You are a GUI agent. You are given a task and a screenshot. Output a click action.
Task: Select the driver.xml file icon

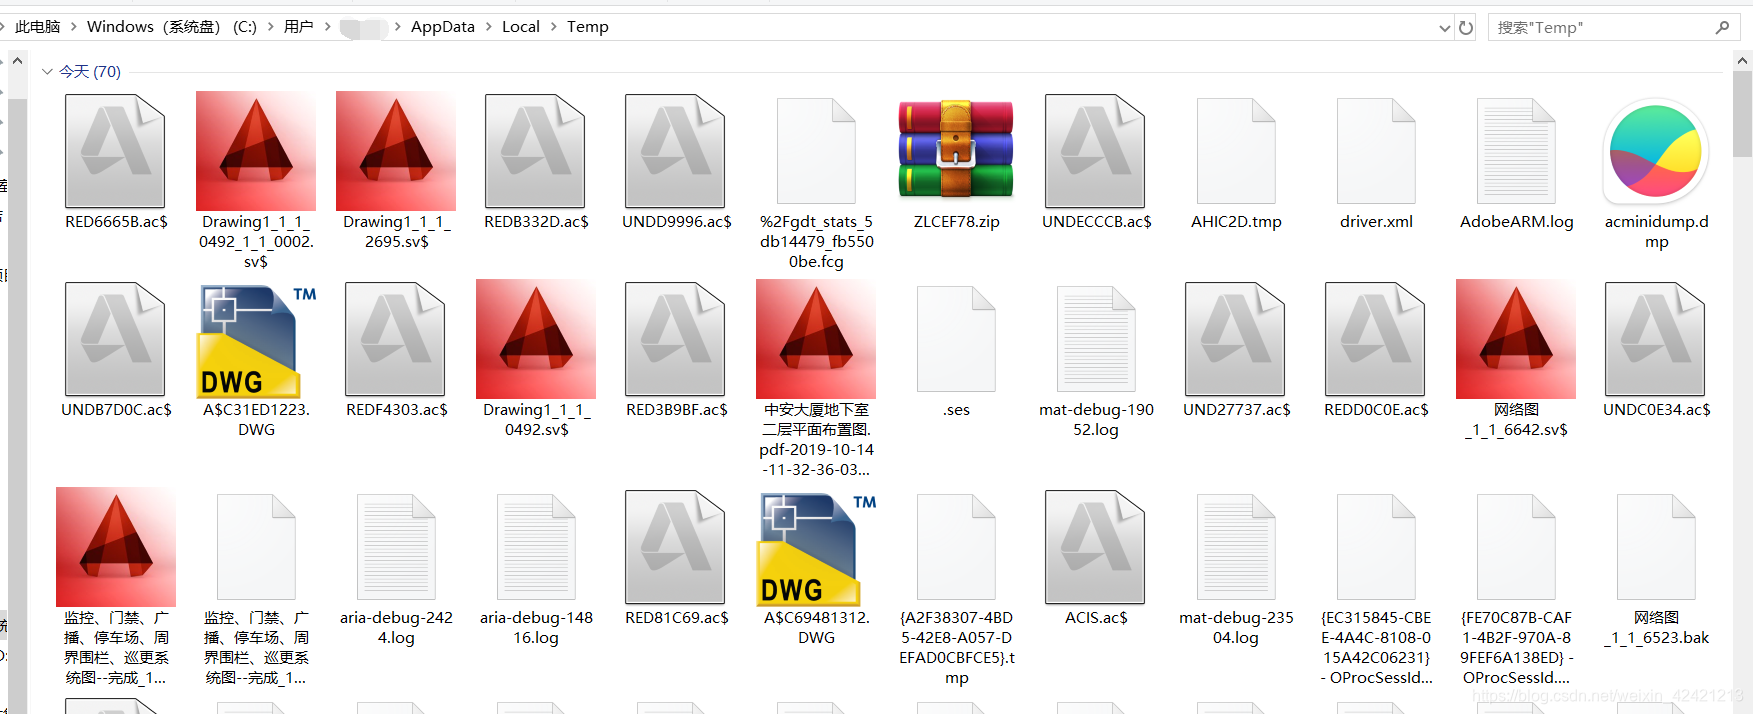[1376, 151]
